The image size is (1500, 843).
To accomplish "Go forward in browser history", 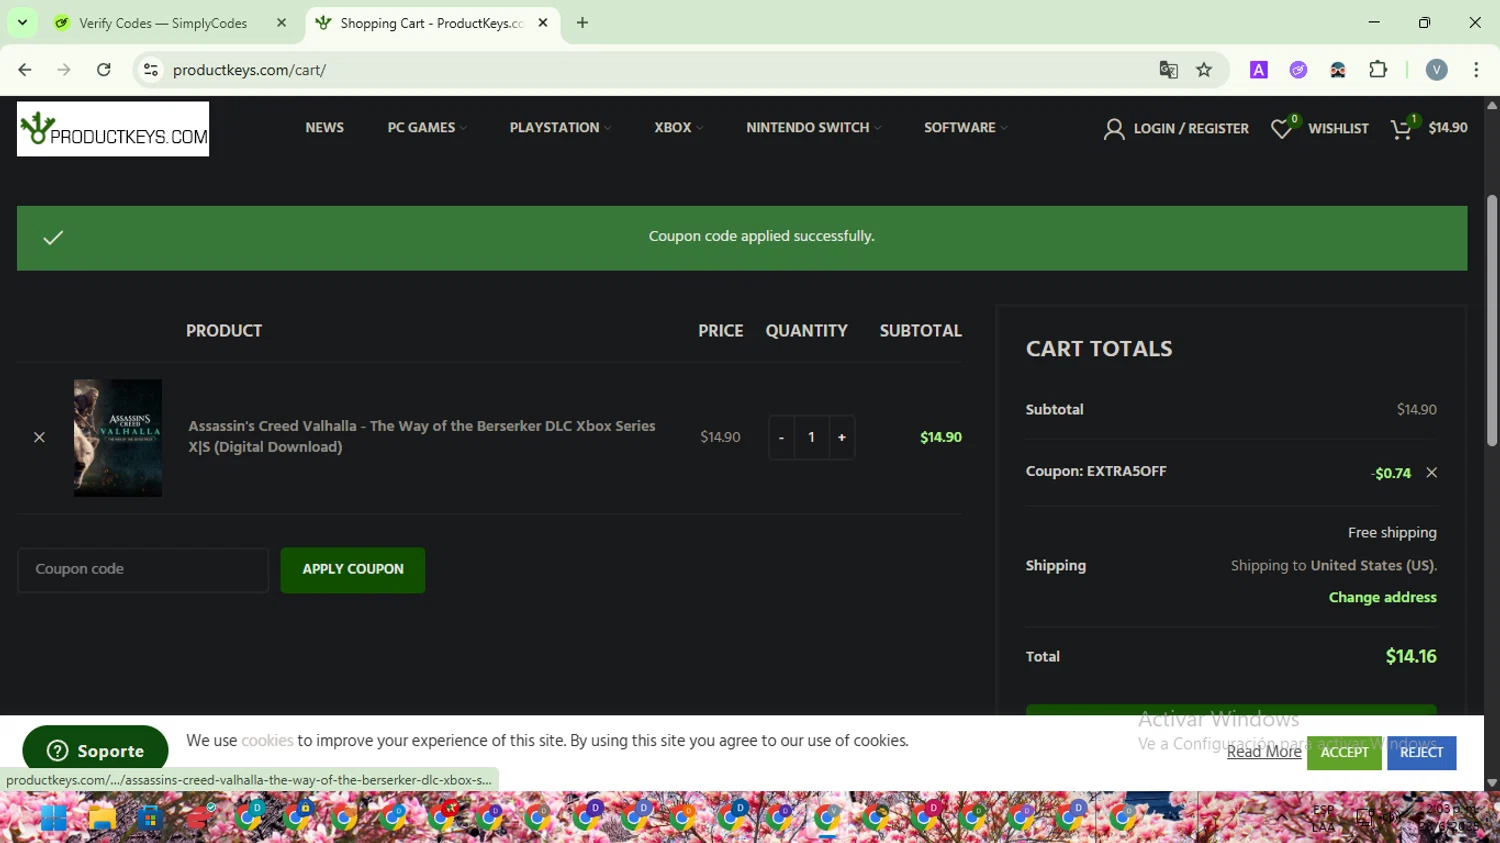I will (64, 70).
